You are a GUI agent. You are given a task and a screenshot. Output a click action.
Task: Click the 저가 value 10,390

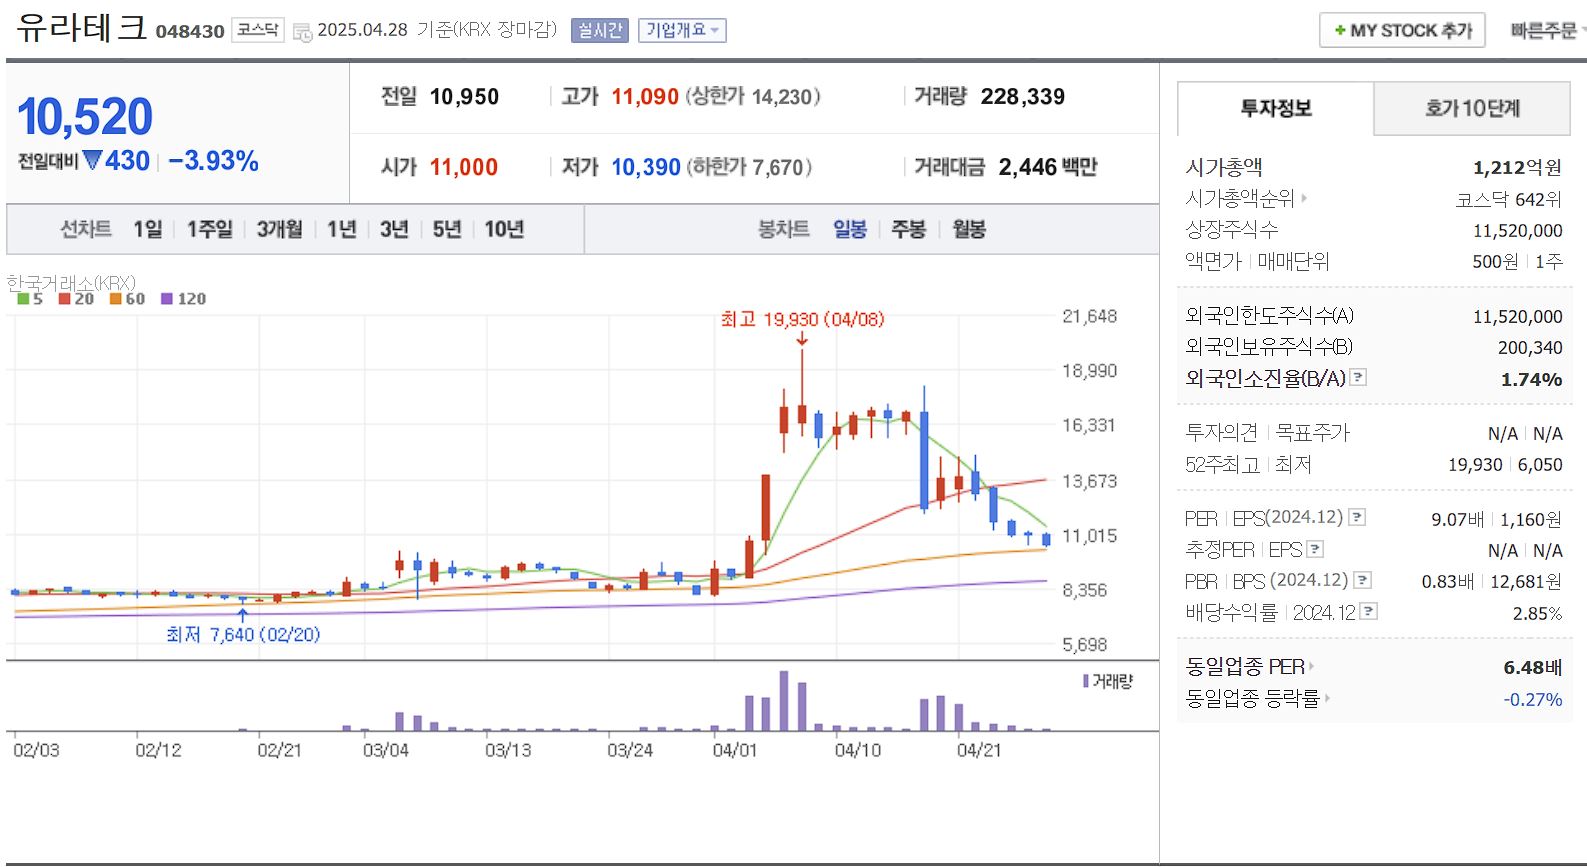tap(646, 167)
